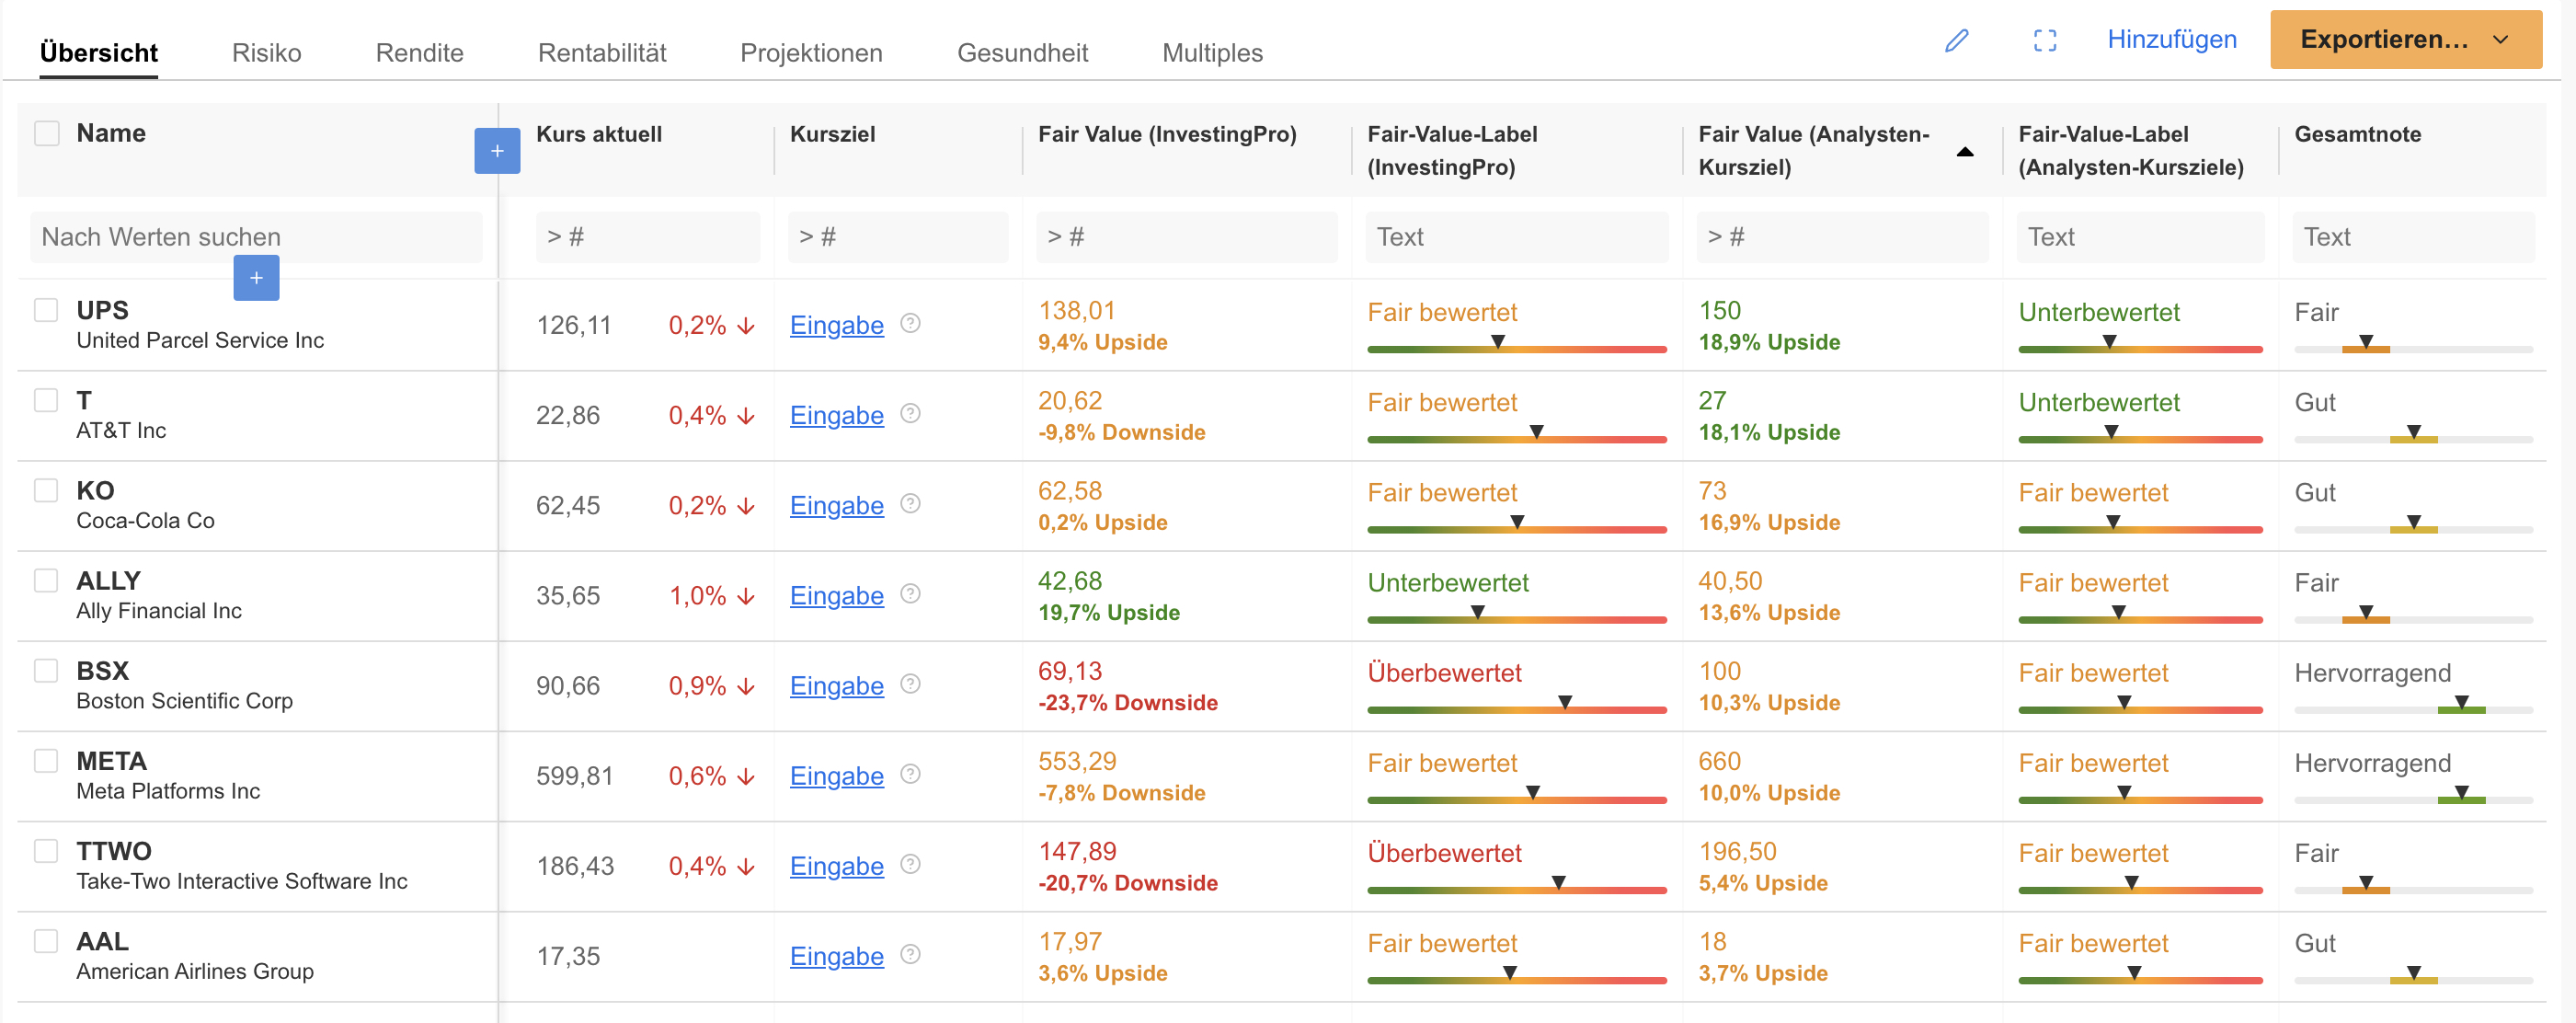The height and width of the screenshot is (1023, 2576).
Task: Add column with plus button beside Name header
Action: pos(497,151)
